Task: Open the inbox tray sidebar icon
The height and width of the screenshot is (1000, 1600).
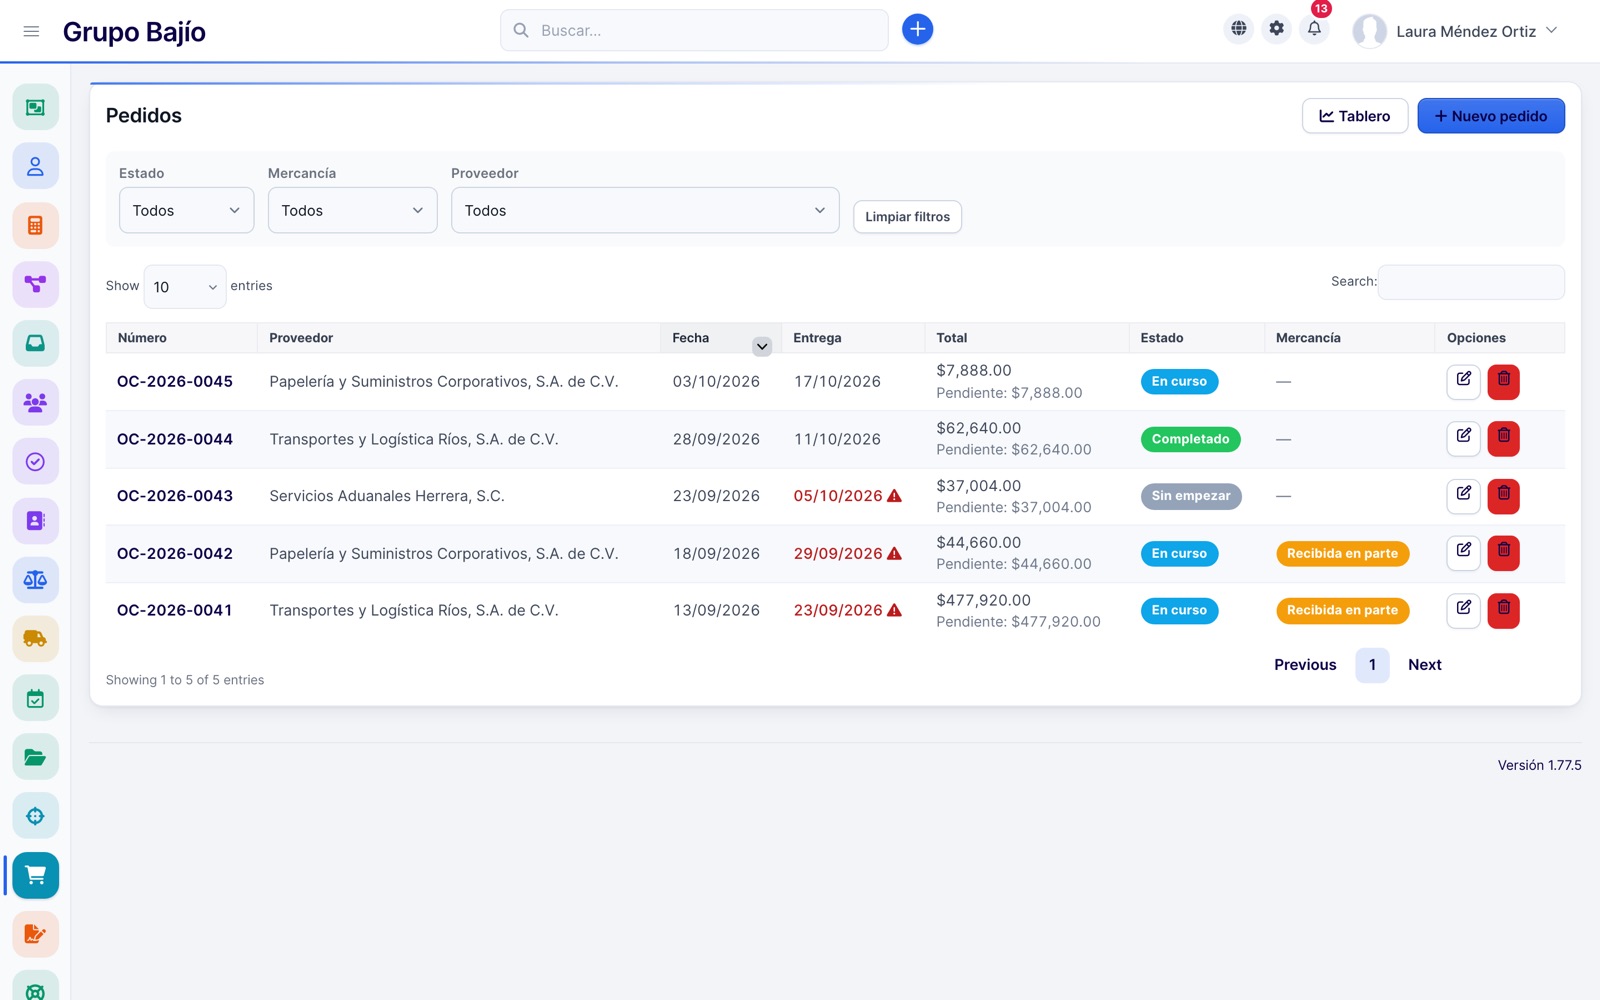Action: pyautogui.click(x=35, y=343)
